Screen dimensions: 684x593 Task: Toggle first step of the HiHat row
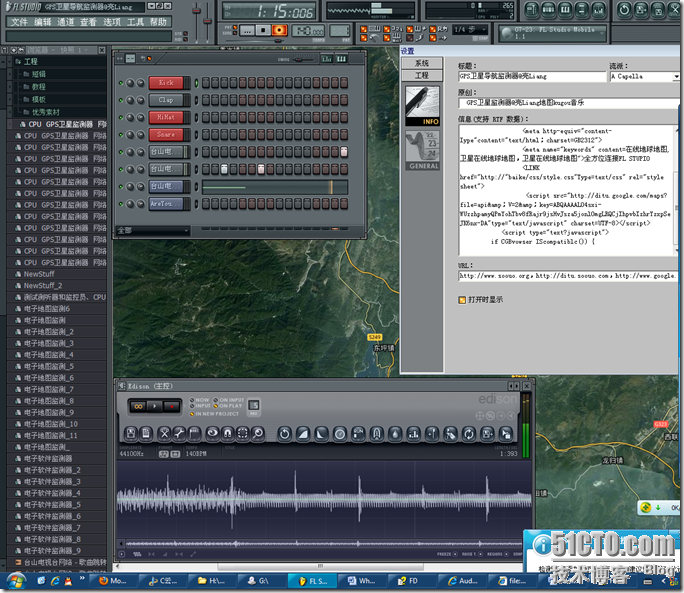pos(205,117)
